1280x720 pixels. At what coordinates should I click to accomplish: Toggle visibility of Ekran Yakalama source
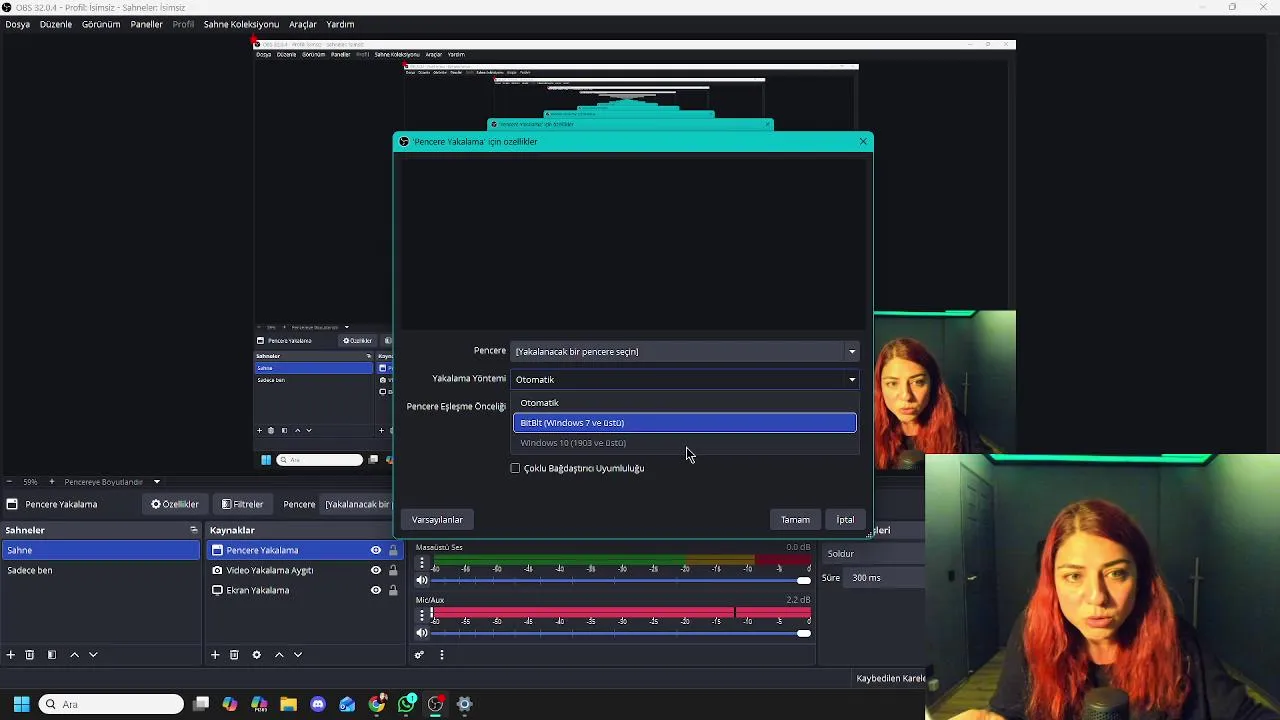(x=376, y=590)
